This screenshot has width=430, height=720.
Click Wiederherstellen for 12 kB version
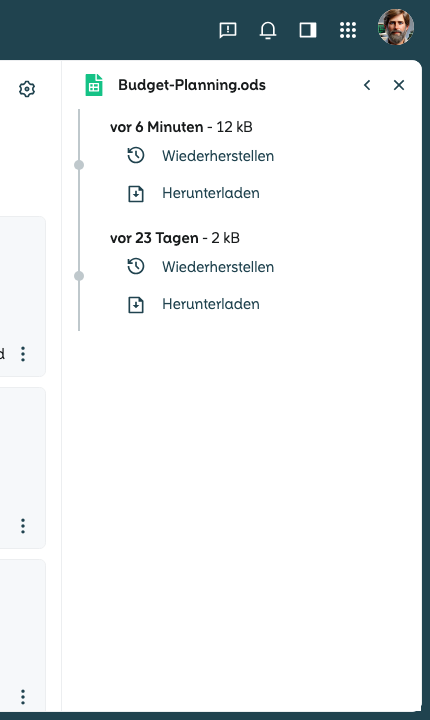(218, 156)
